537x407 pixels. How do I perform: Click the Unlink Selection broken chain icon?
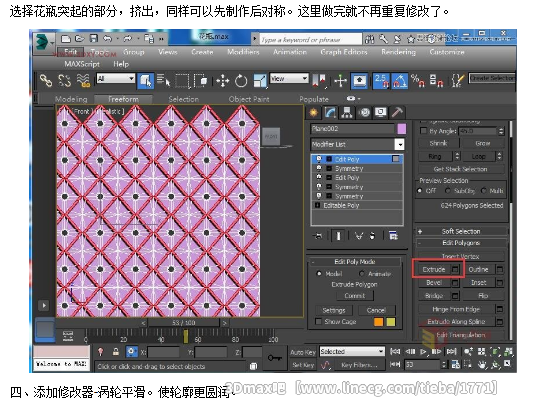point(64,81)
